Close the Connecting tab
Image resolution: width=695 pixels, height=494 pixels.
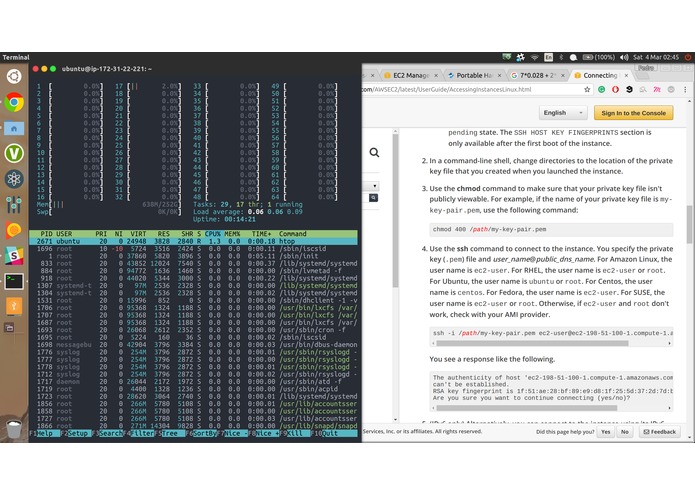626,76
